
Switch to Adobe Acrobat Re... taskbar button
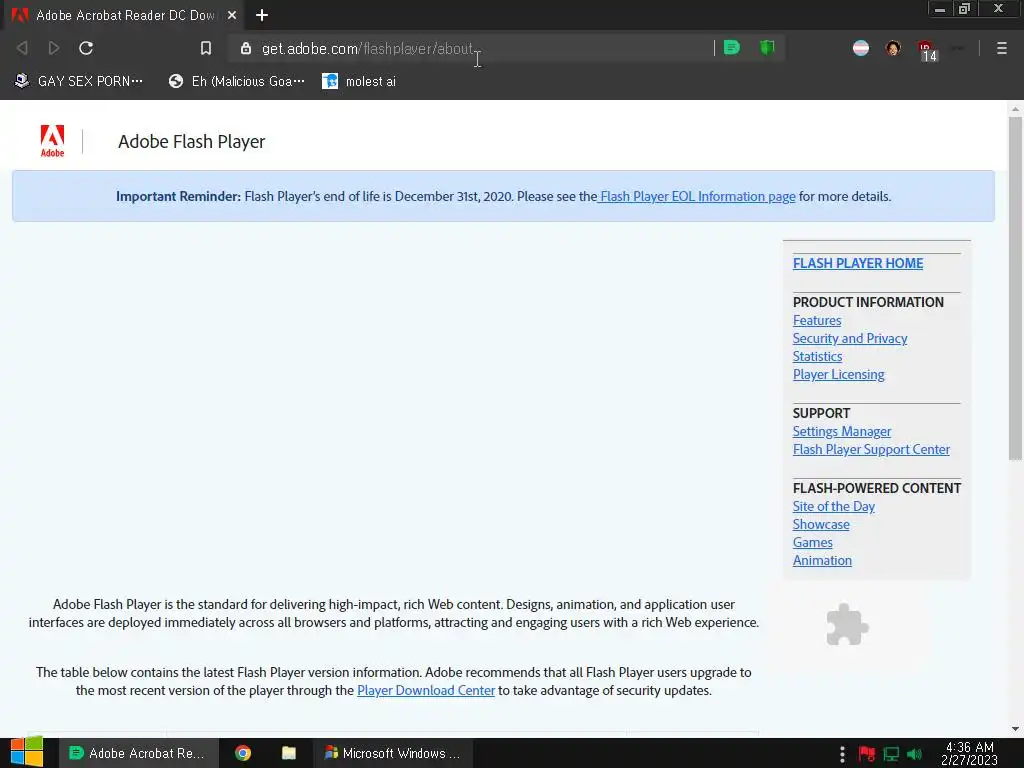138,753
